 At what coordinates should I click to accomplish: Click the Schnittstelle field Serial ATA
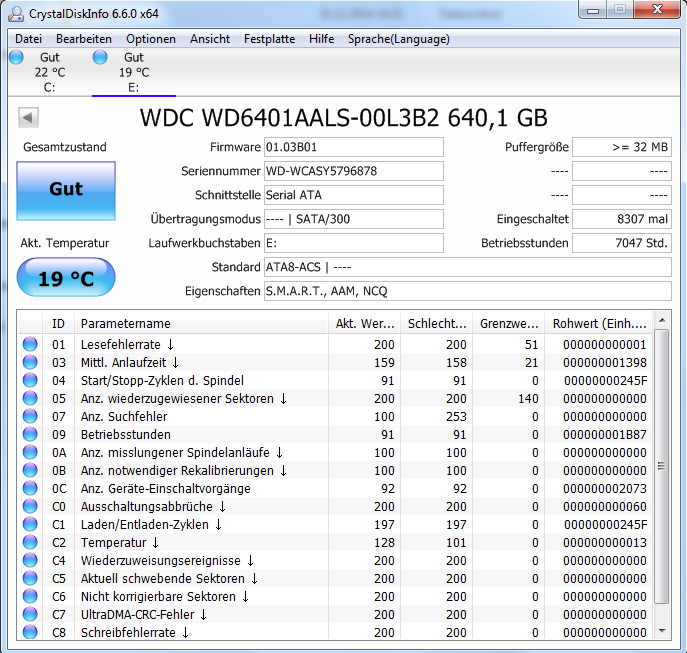[x=354, y=195]
